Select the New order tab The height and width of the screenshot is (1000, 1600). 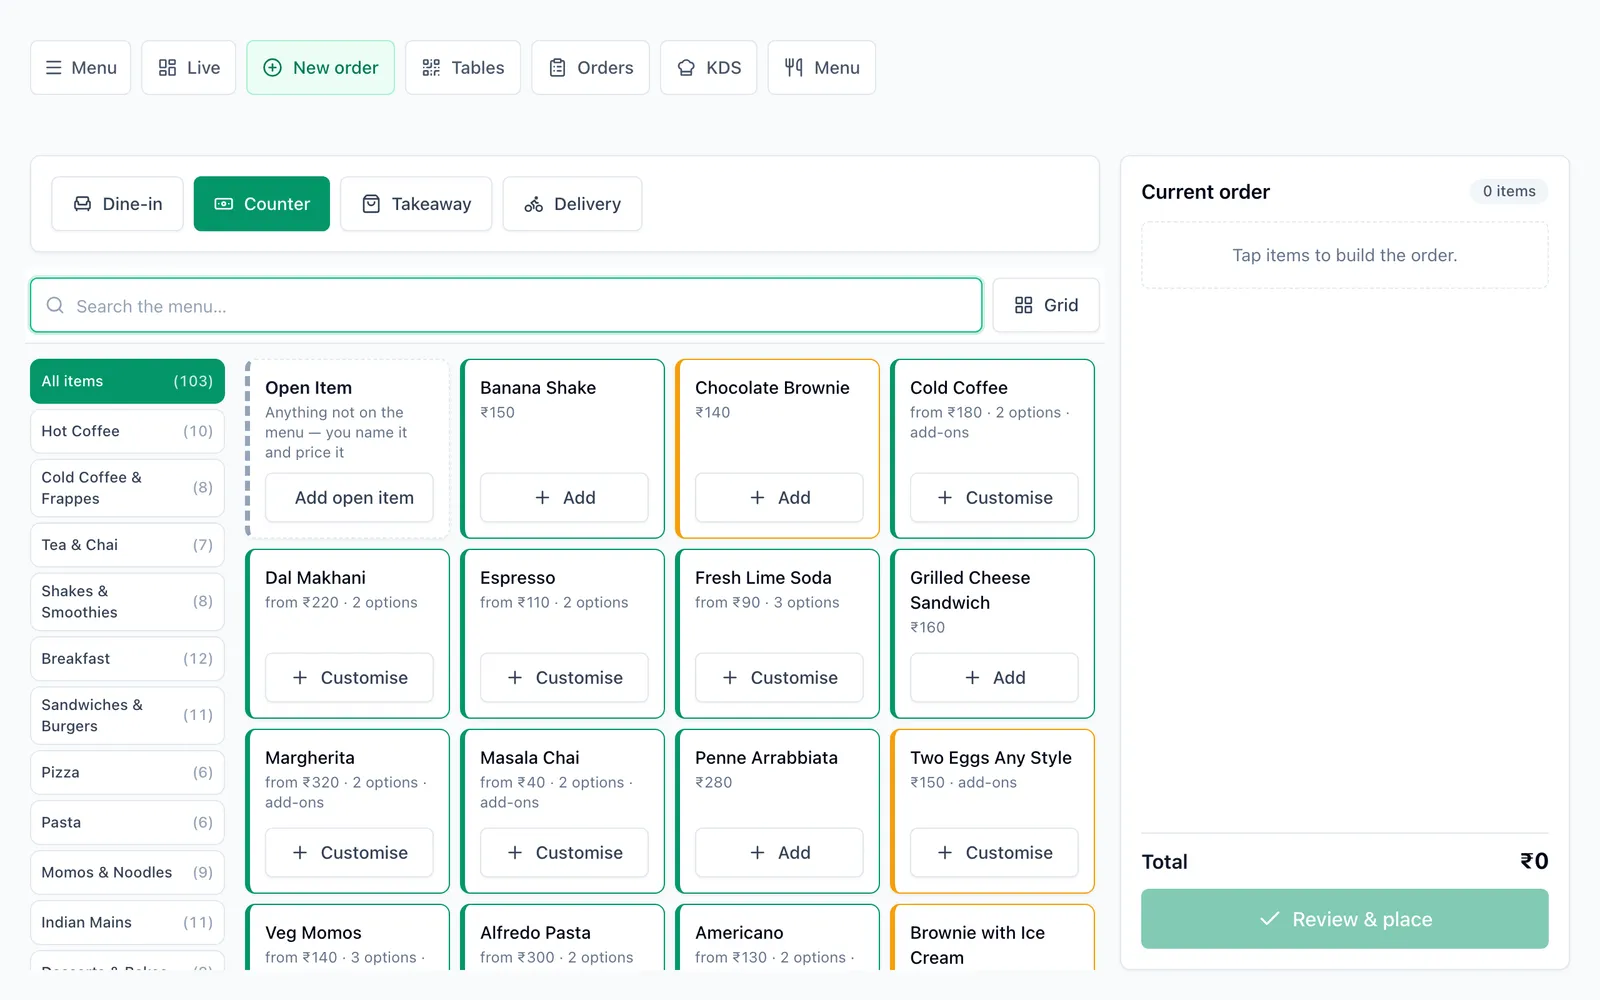(321, 68)
